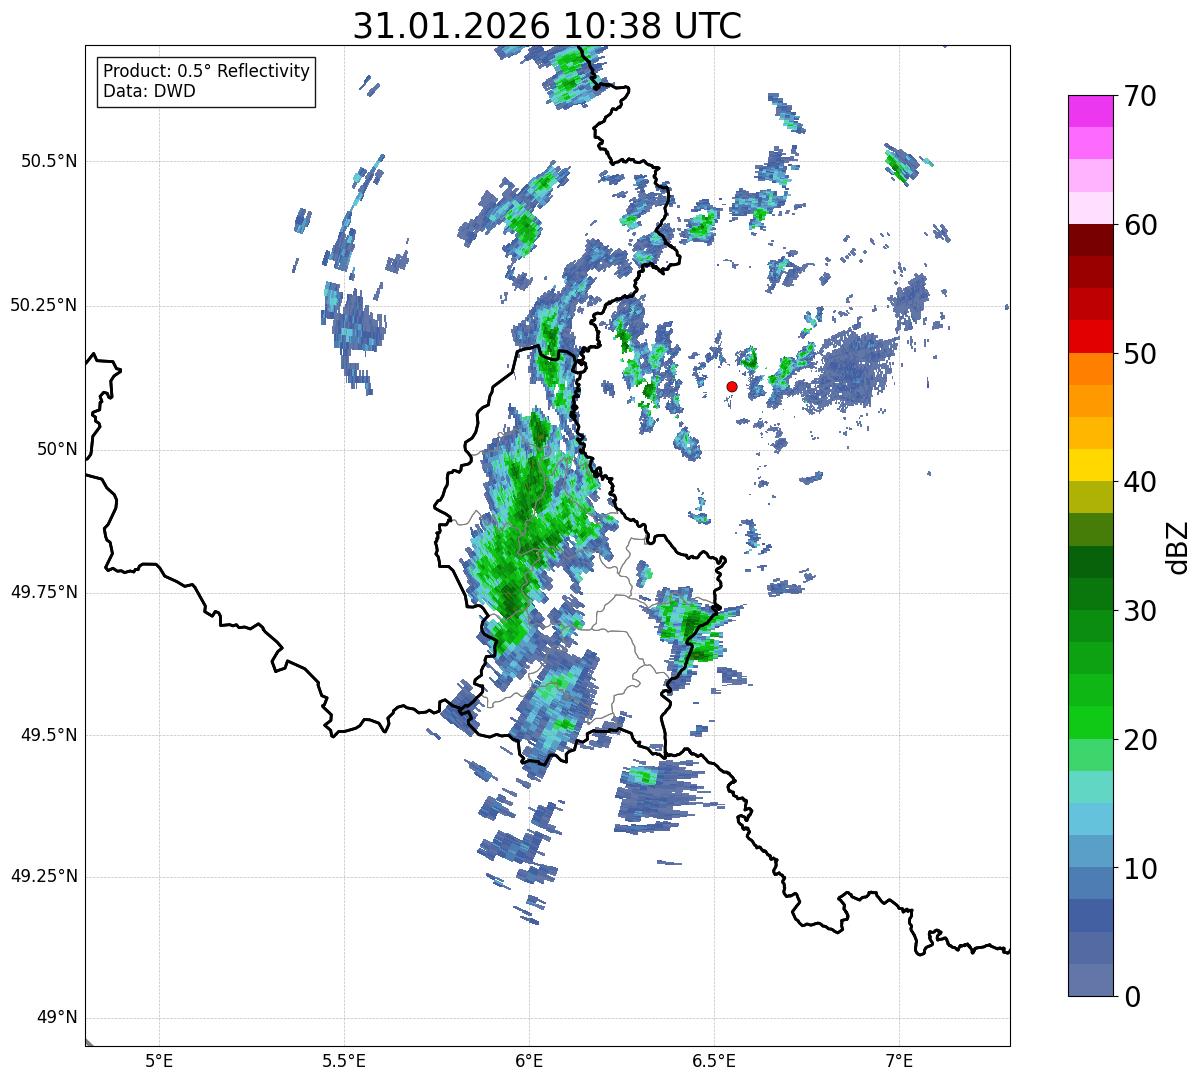Click the 'dBZ' colorbar label

(x=1178, y=546)
